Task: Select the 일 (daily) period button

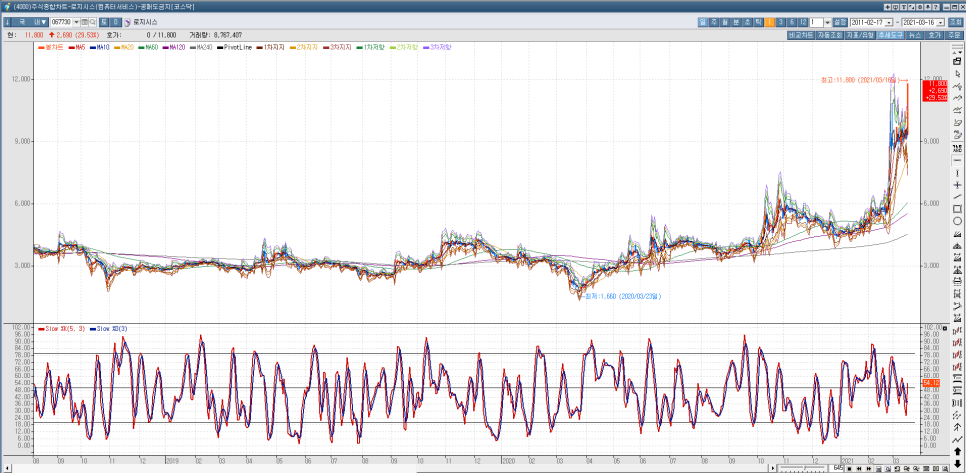Action: (703, 22)
